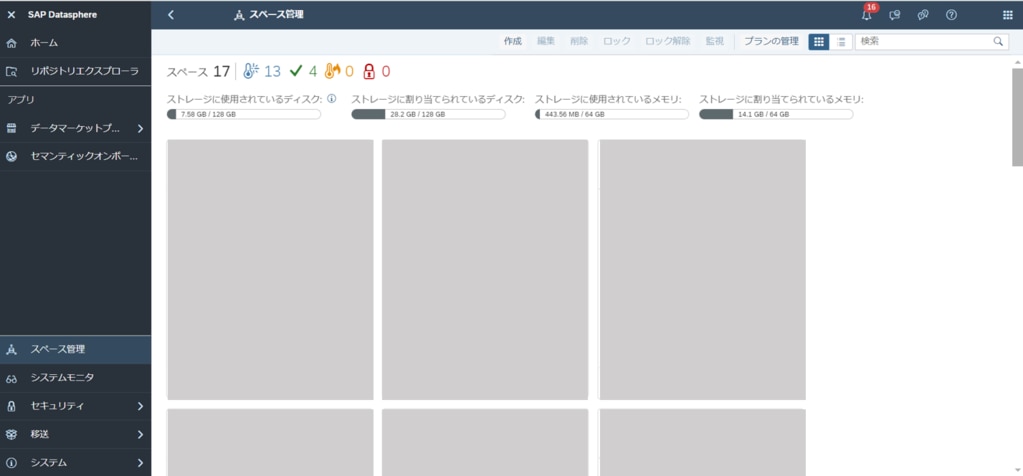The width and height of the screenshot is (1023, 476).
Task: Filter by hot spaces flame icon
Action: 332,71
